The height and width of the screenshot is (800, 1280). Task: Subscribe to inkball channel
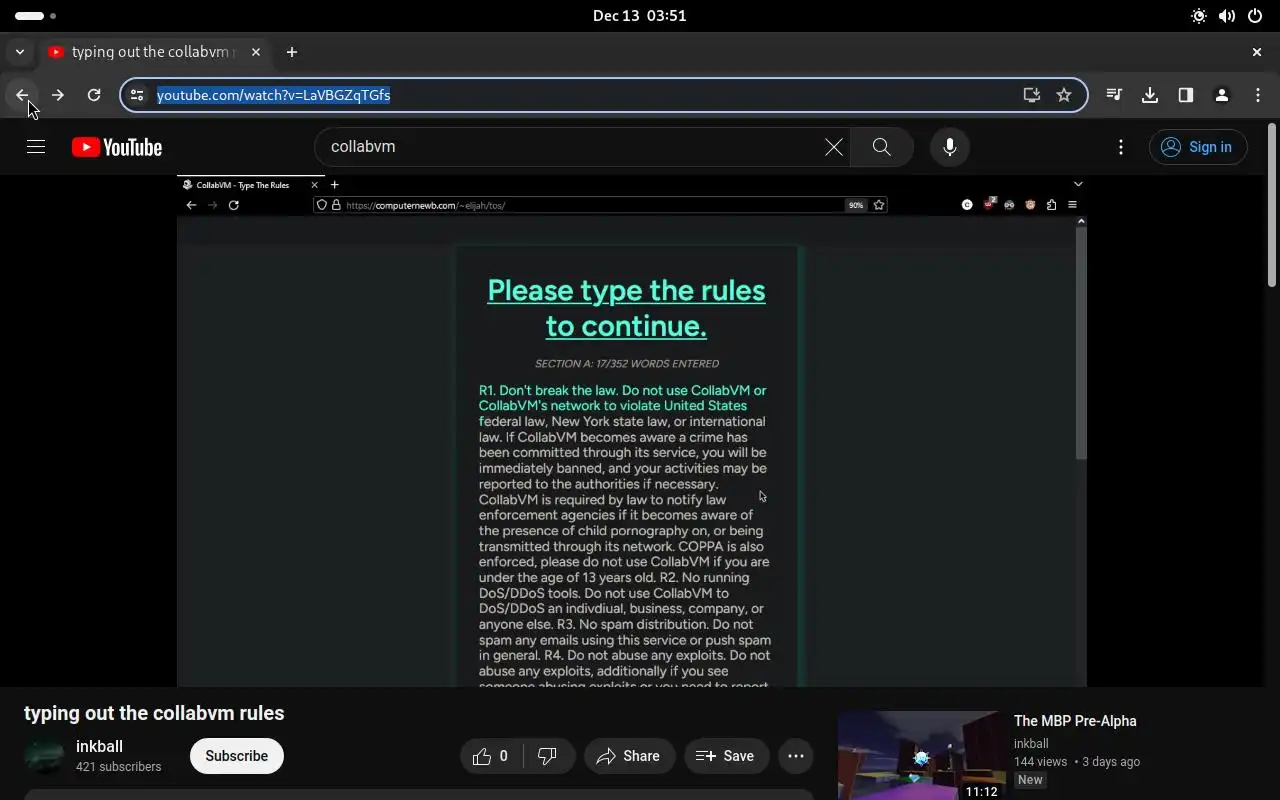coord(237,756)
